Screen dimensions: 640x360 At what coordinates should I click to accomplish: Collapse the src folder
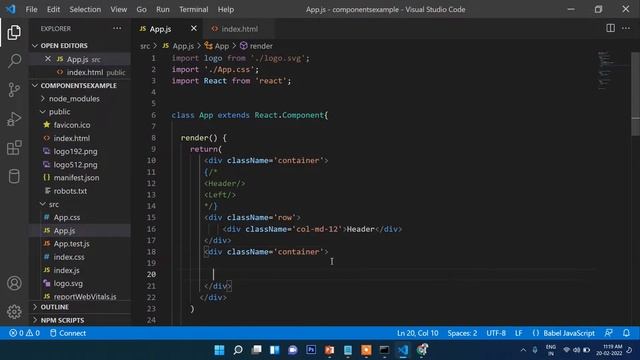80,204
